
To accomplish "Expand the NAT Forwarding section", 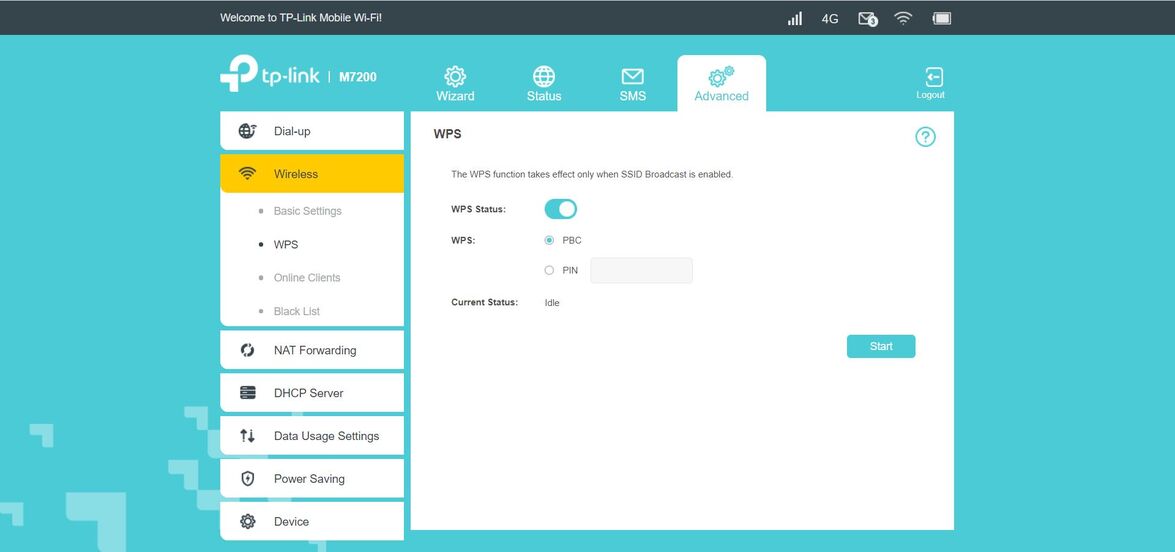I will click(312, 350).
